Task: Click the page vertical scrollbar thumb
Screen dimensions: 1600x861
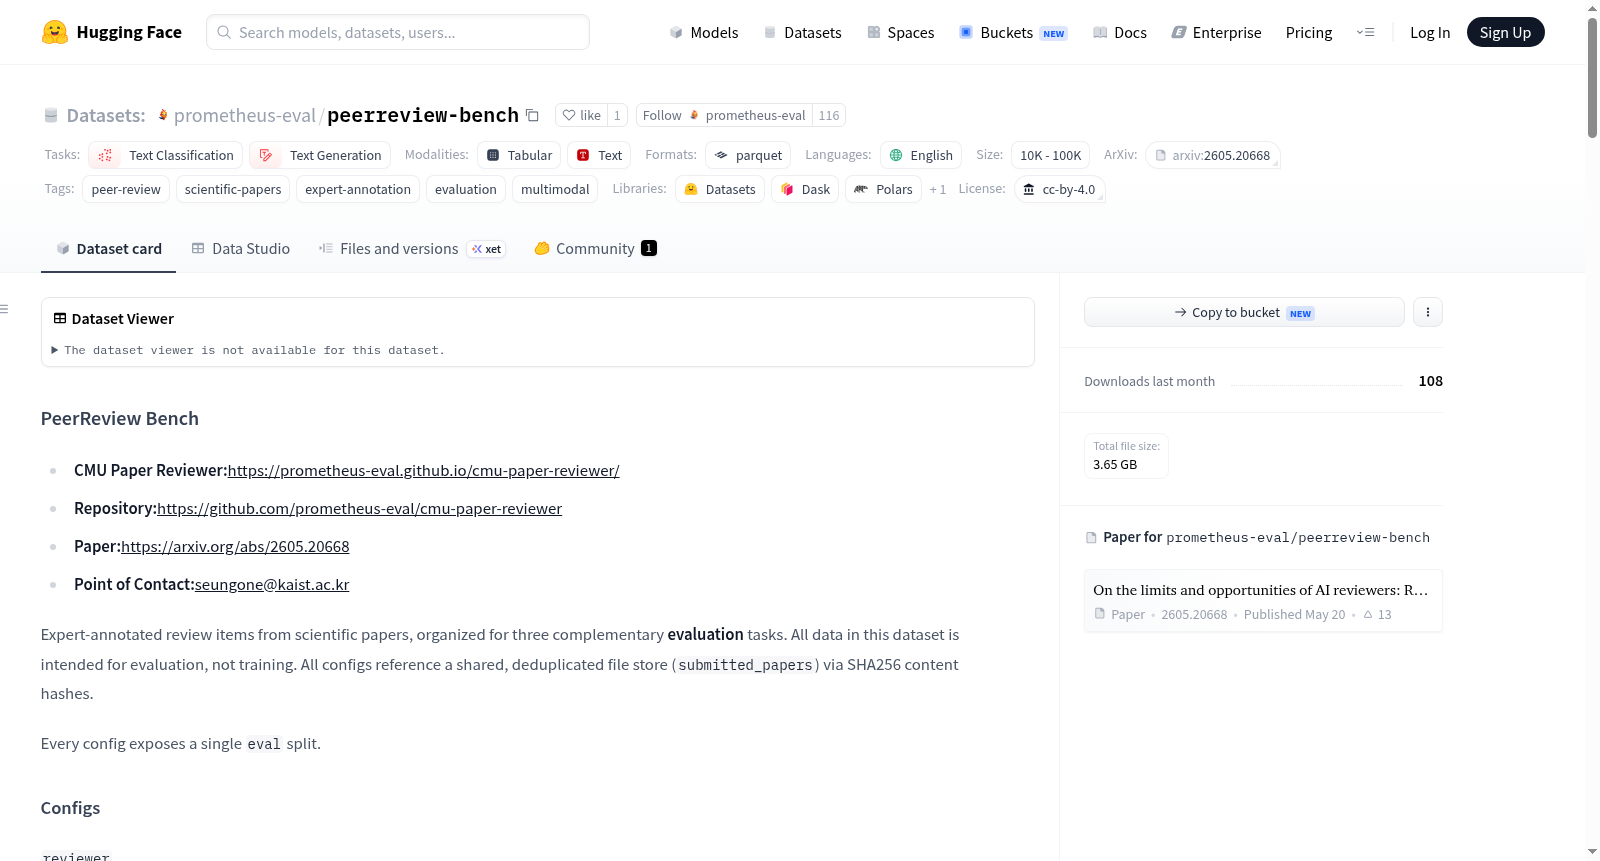Action: tap(1592, 78)
